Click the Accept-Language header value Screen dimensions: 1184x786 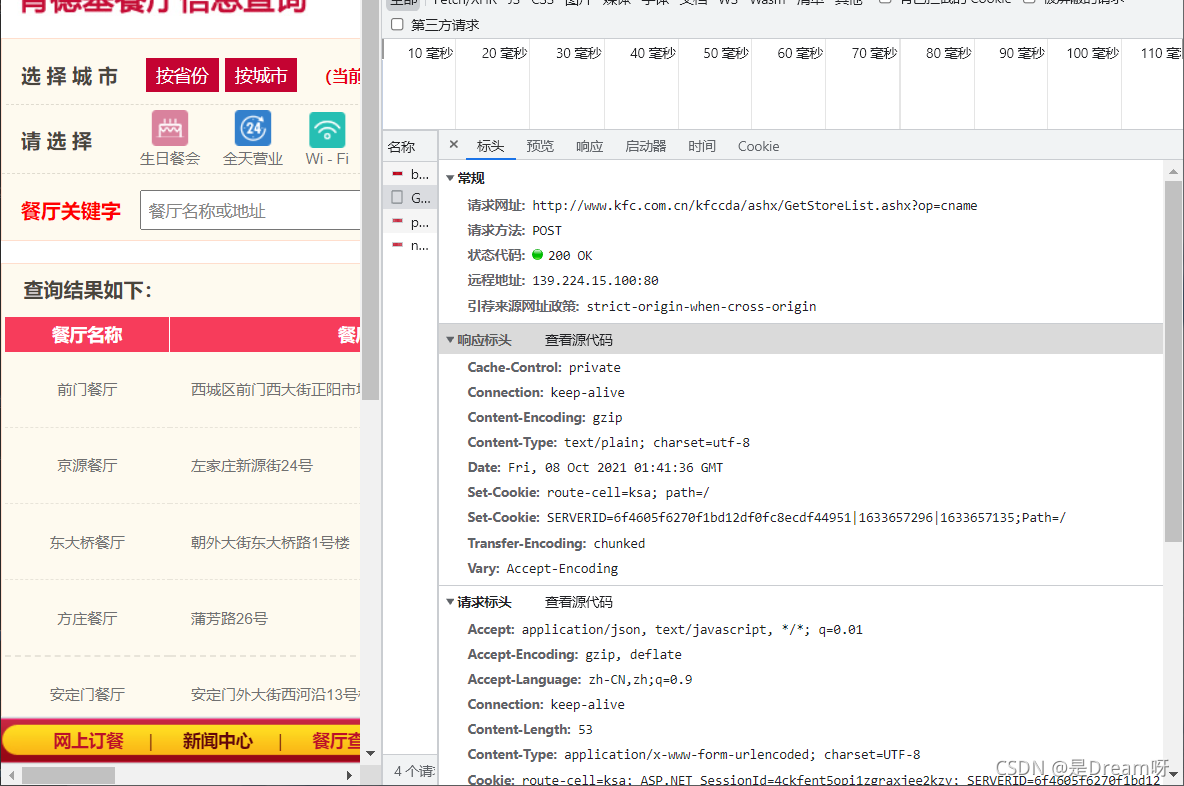click(640, 680)
